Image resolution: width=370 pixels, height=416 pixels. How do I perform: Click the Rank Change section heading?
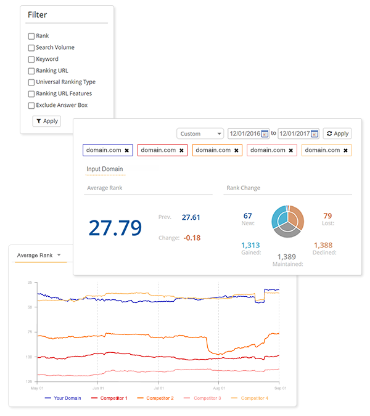pos(243,188)
